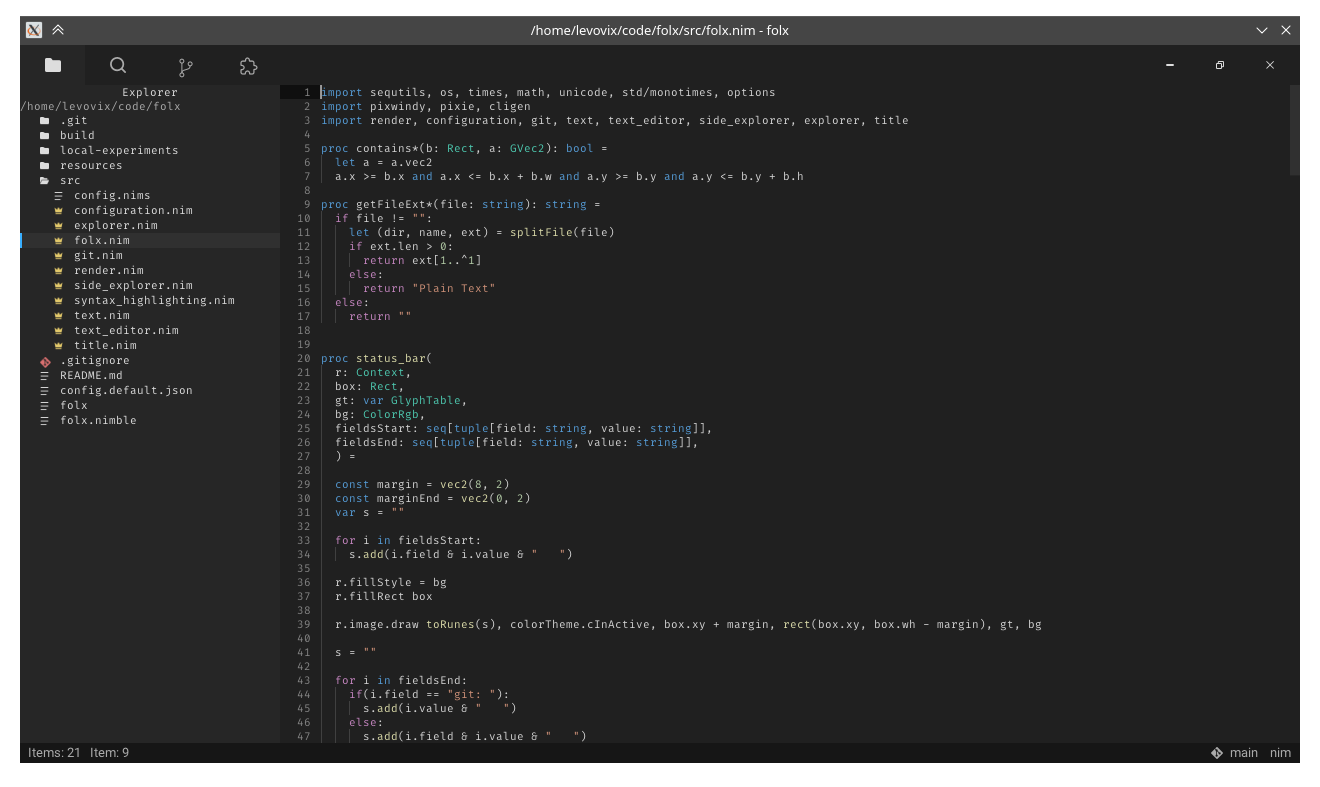Click the crown icon next to title.nim
The width and height of the screenshot is (1320, 787).
[59, 346]
